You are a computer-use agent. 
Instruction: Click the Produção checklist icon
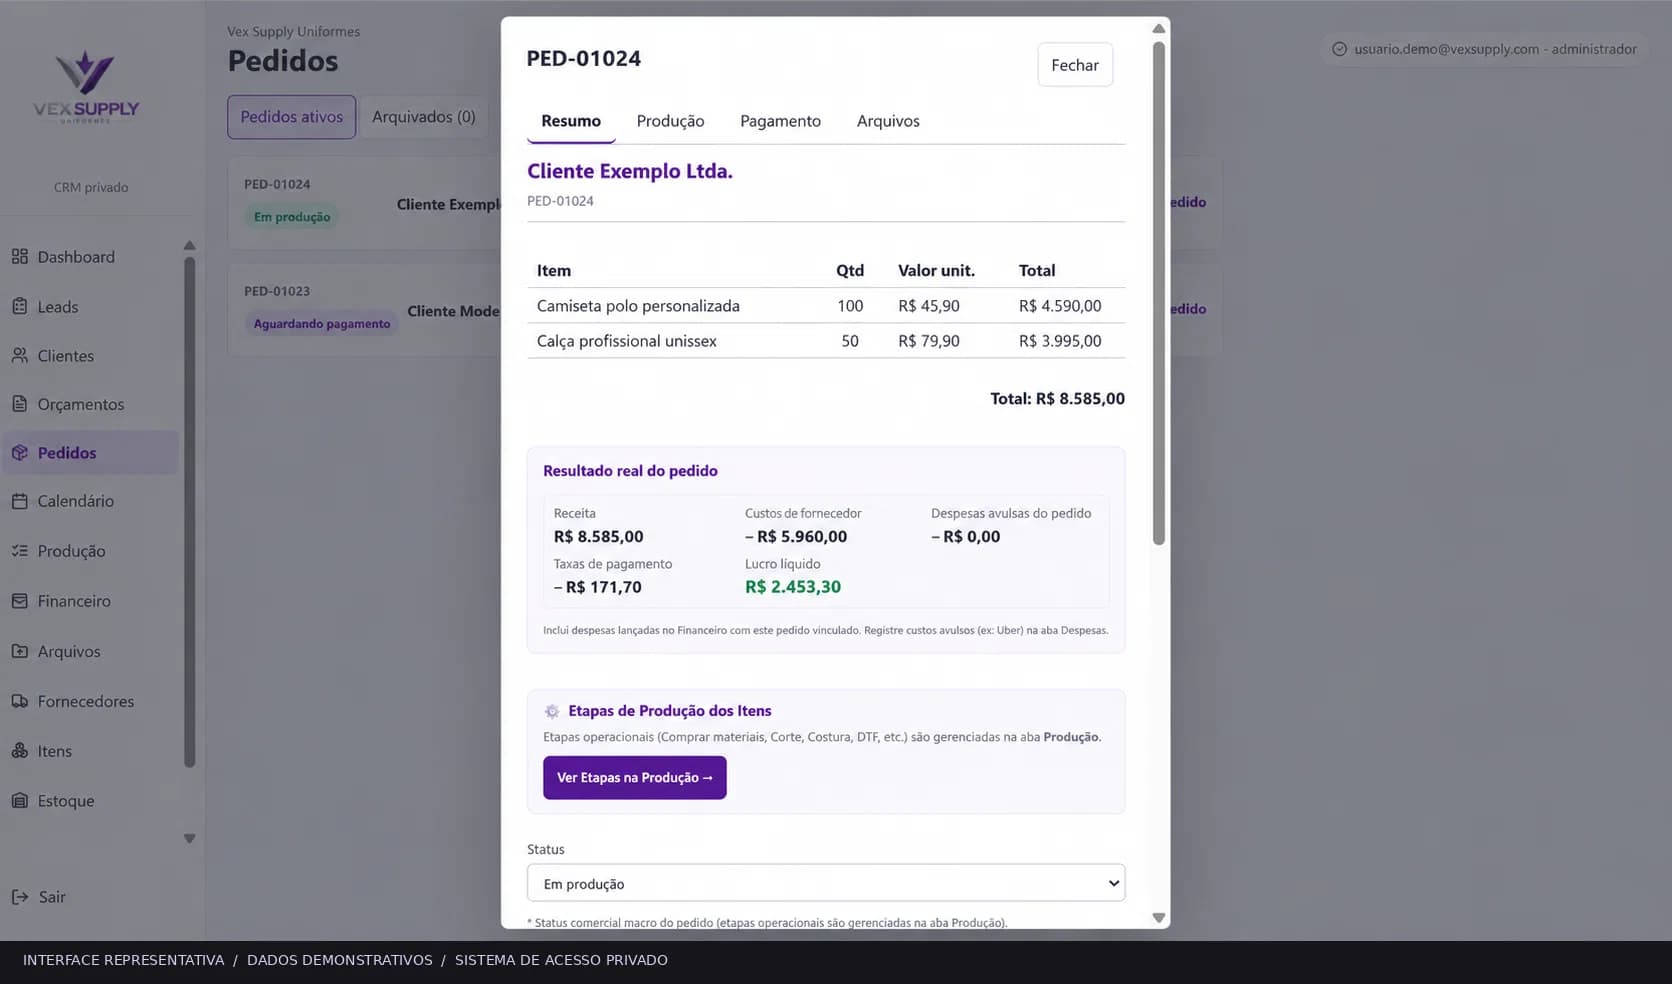[20, 551]
